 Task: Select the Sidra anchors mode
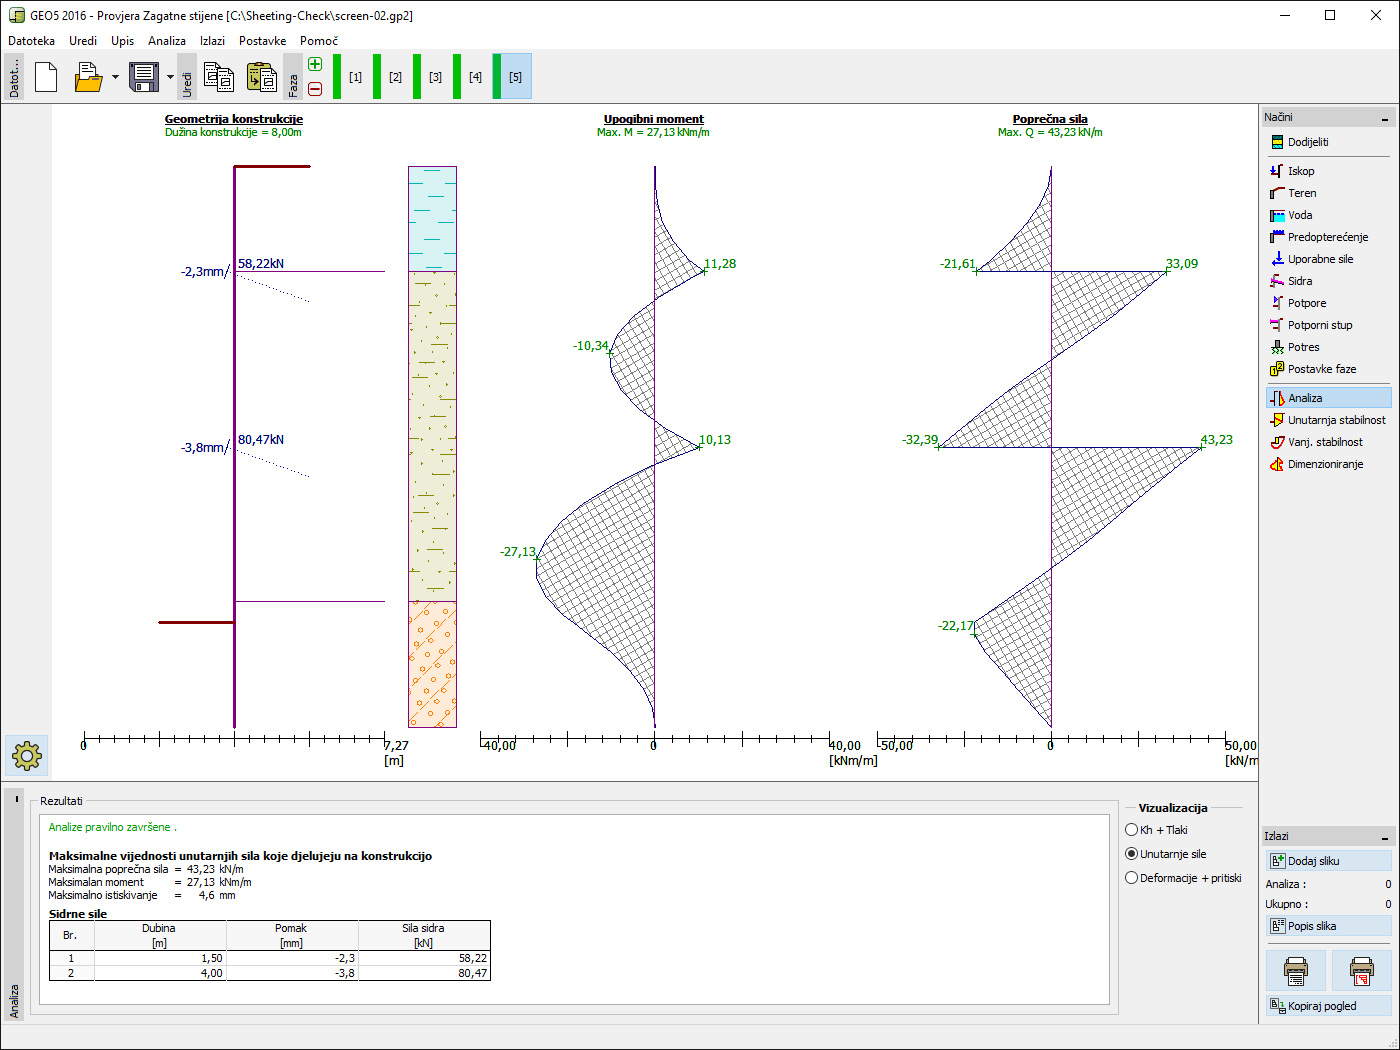coord(1300,281)
